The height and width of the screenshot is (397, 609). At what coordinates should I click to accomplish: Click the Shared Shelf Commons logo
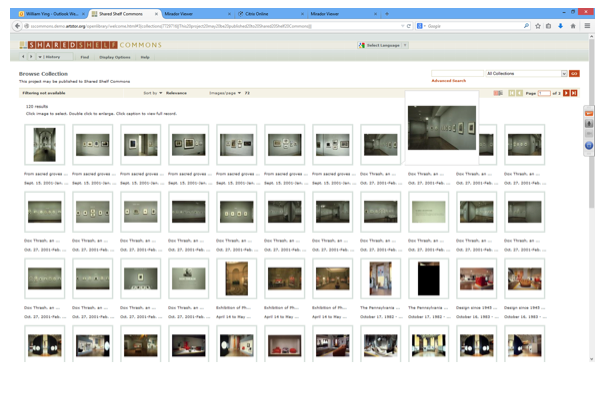(90, 45)
